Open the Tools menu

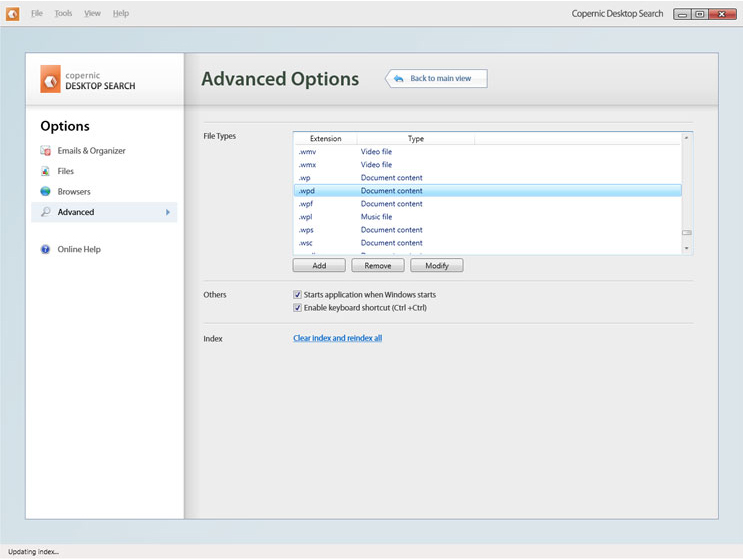point(63,13)
